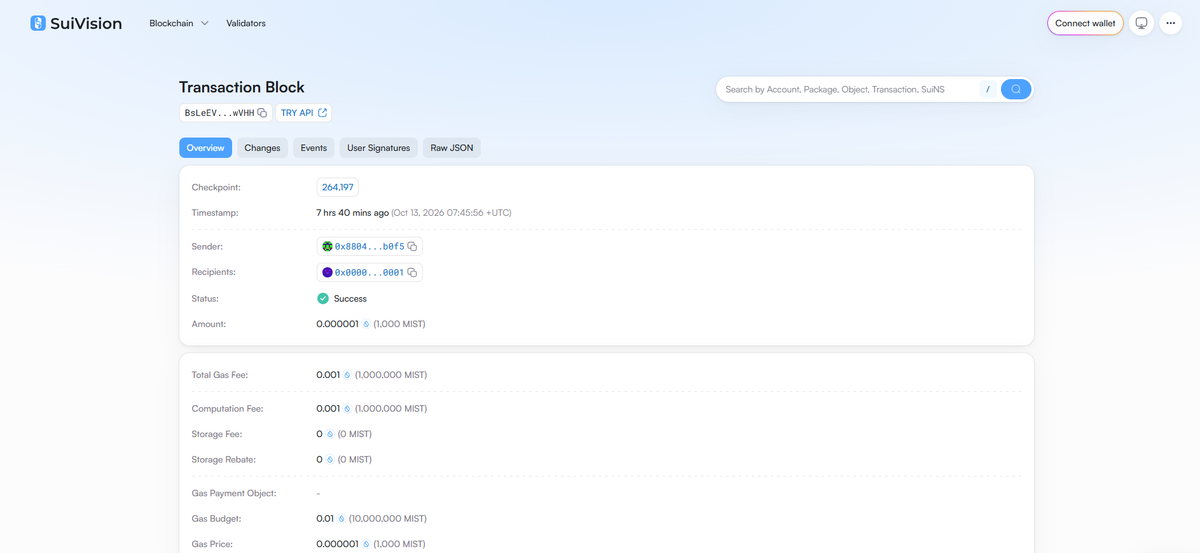1200x553 pixels.
Task: Click the SuiVision logo icon
Action: [x=38, y=23]
